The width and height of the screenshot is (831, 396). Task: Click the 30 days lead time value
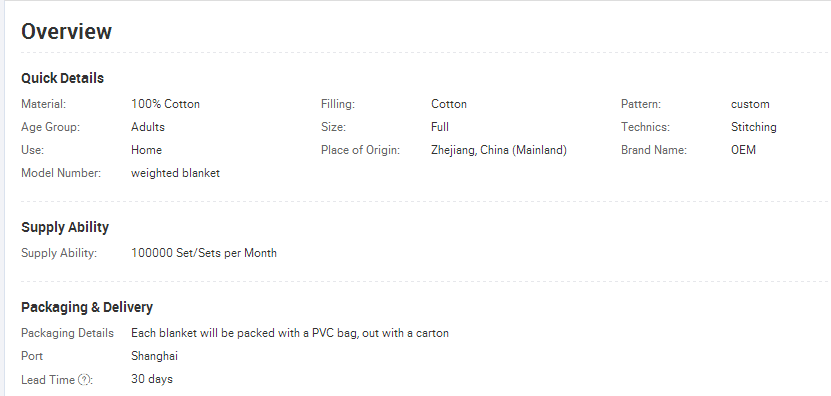pos(152,379)
